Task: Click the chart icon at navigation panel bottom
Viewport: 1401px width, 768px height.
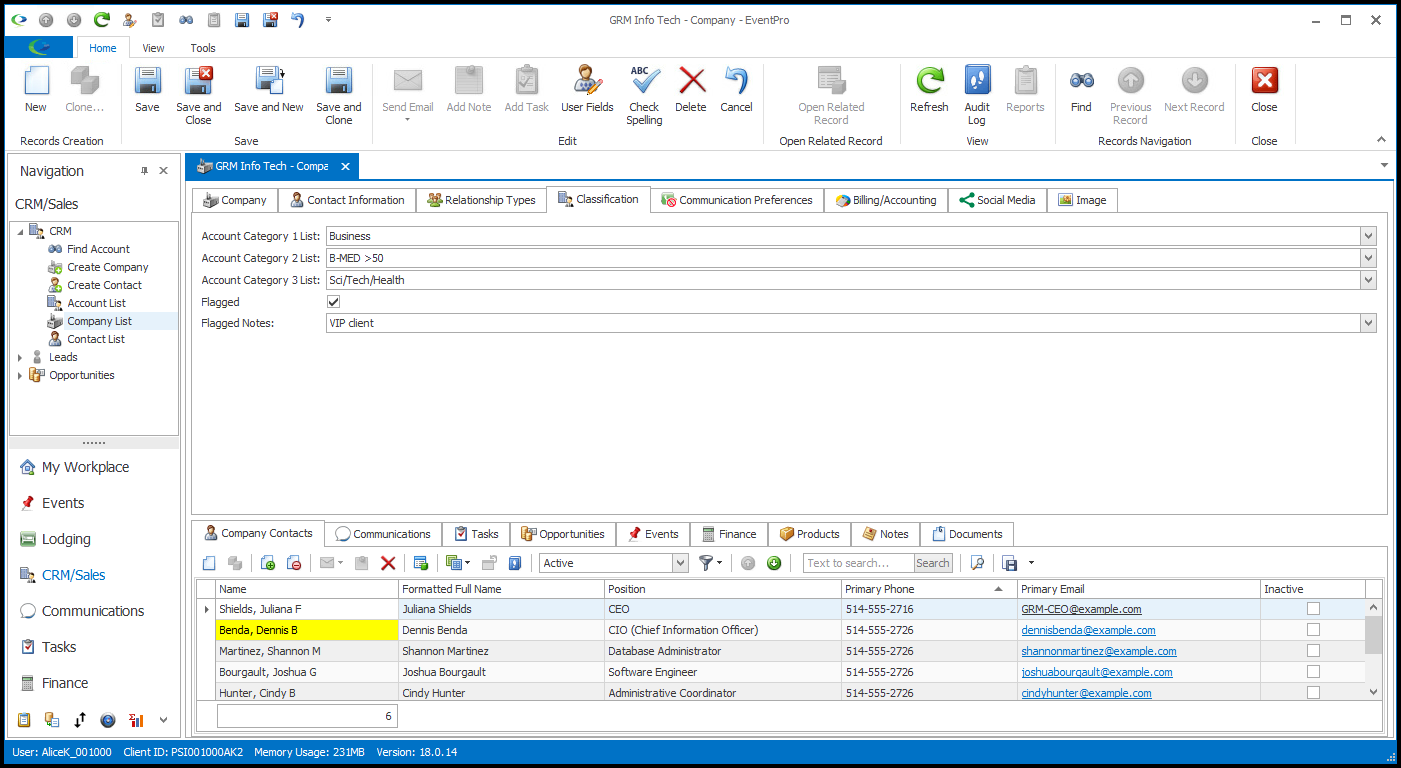Action: 136,720
